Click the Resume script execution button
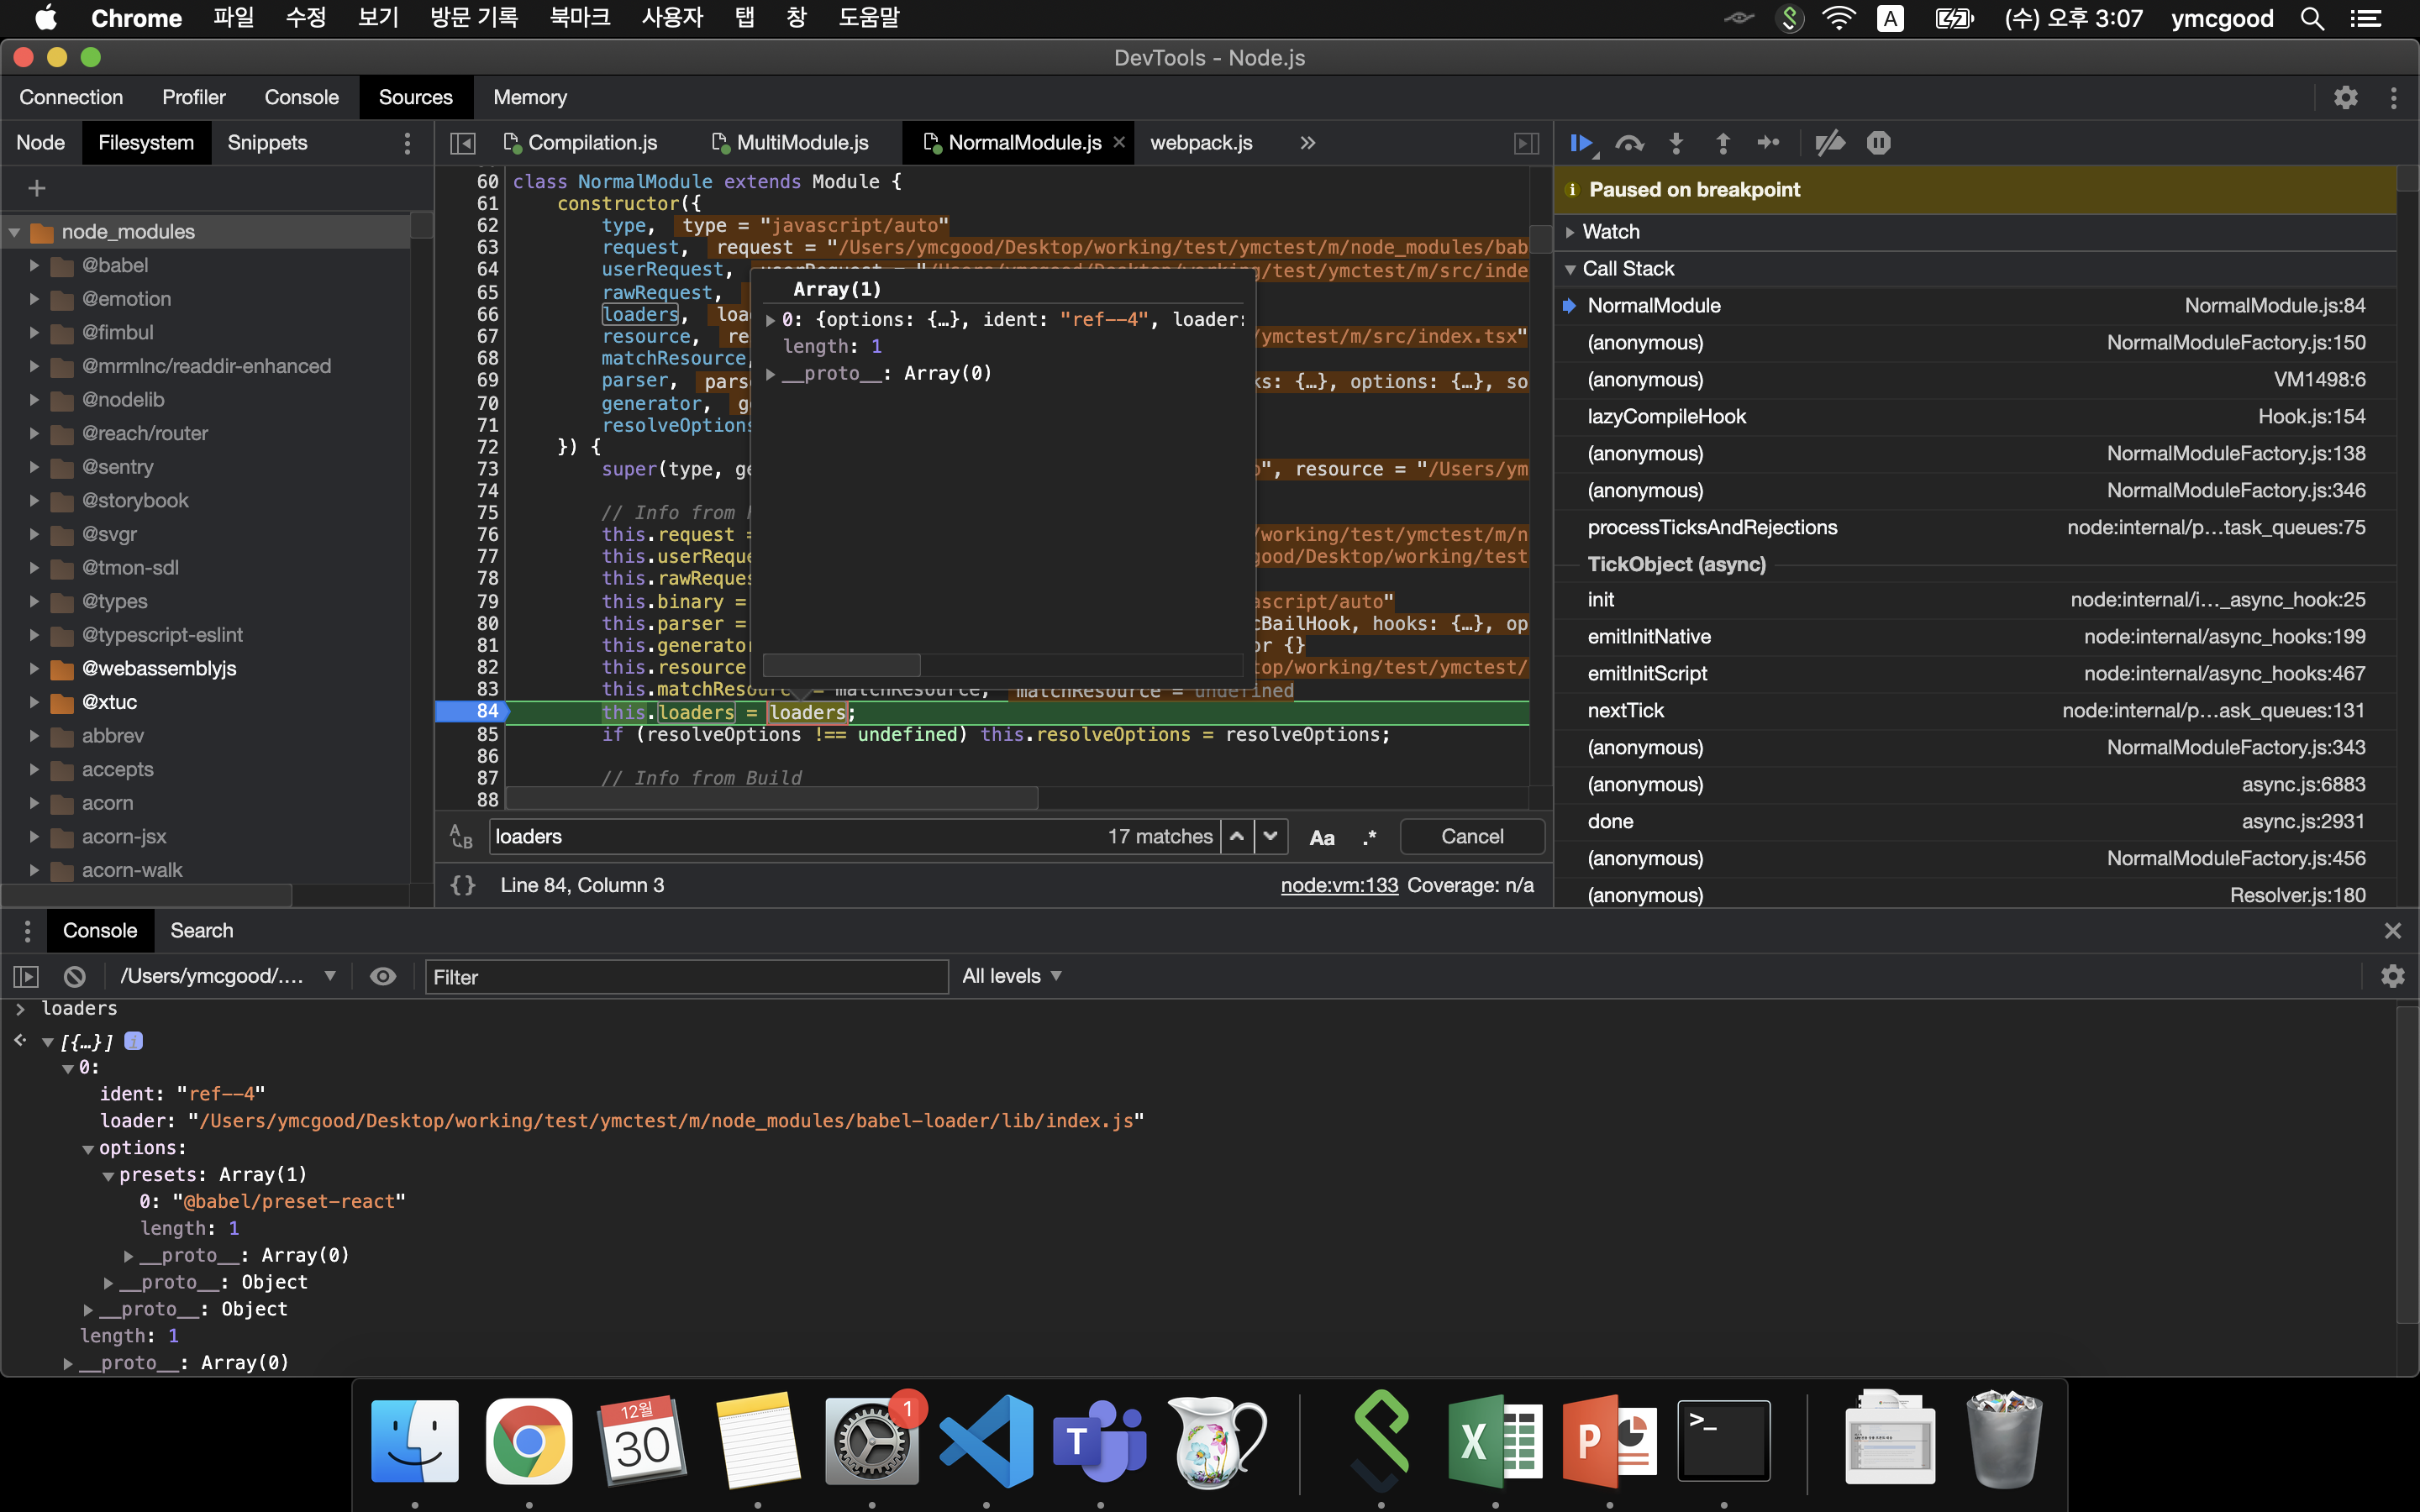This screenshot has width=2420, height=1512. (1582, 141)
